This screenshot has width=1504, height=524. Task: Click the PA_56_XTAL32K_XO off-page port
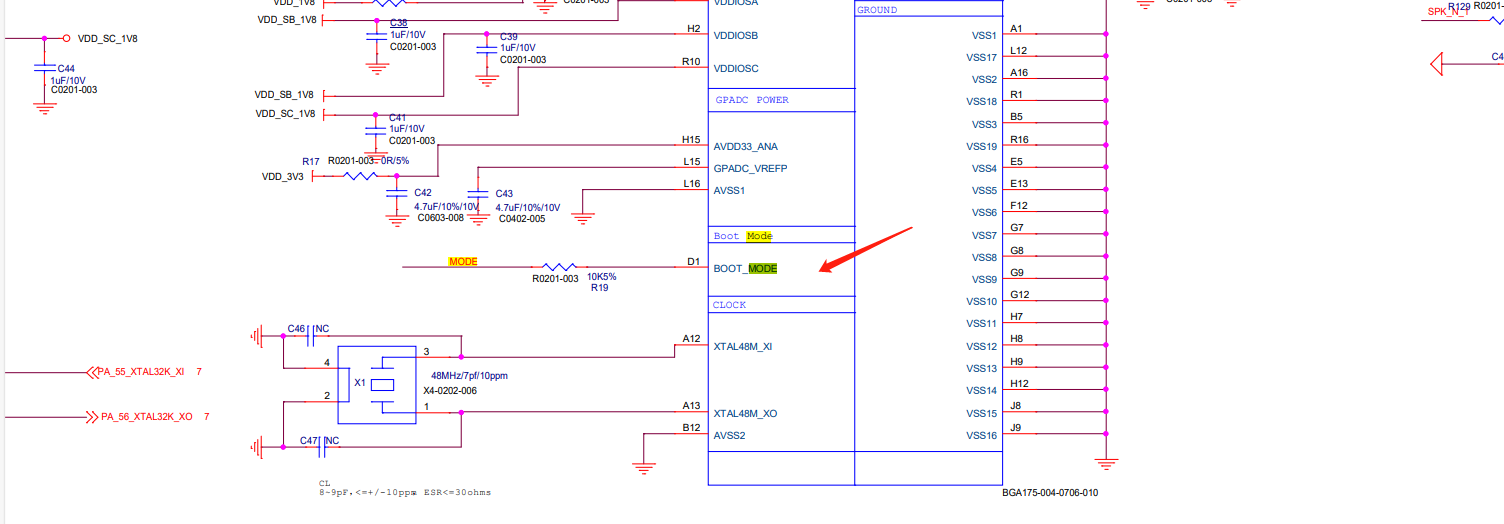pyautogui.click(x=144, y=416)
